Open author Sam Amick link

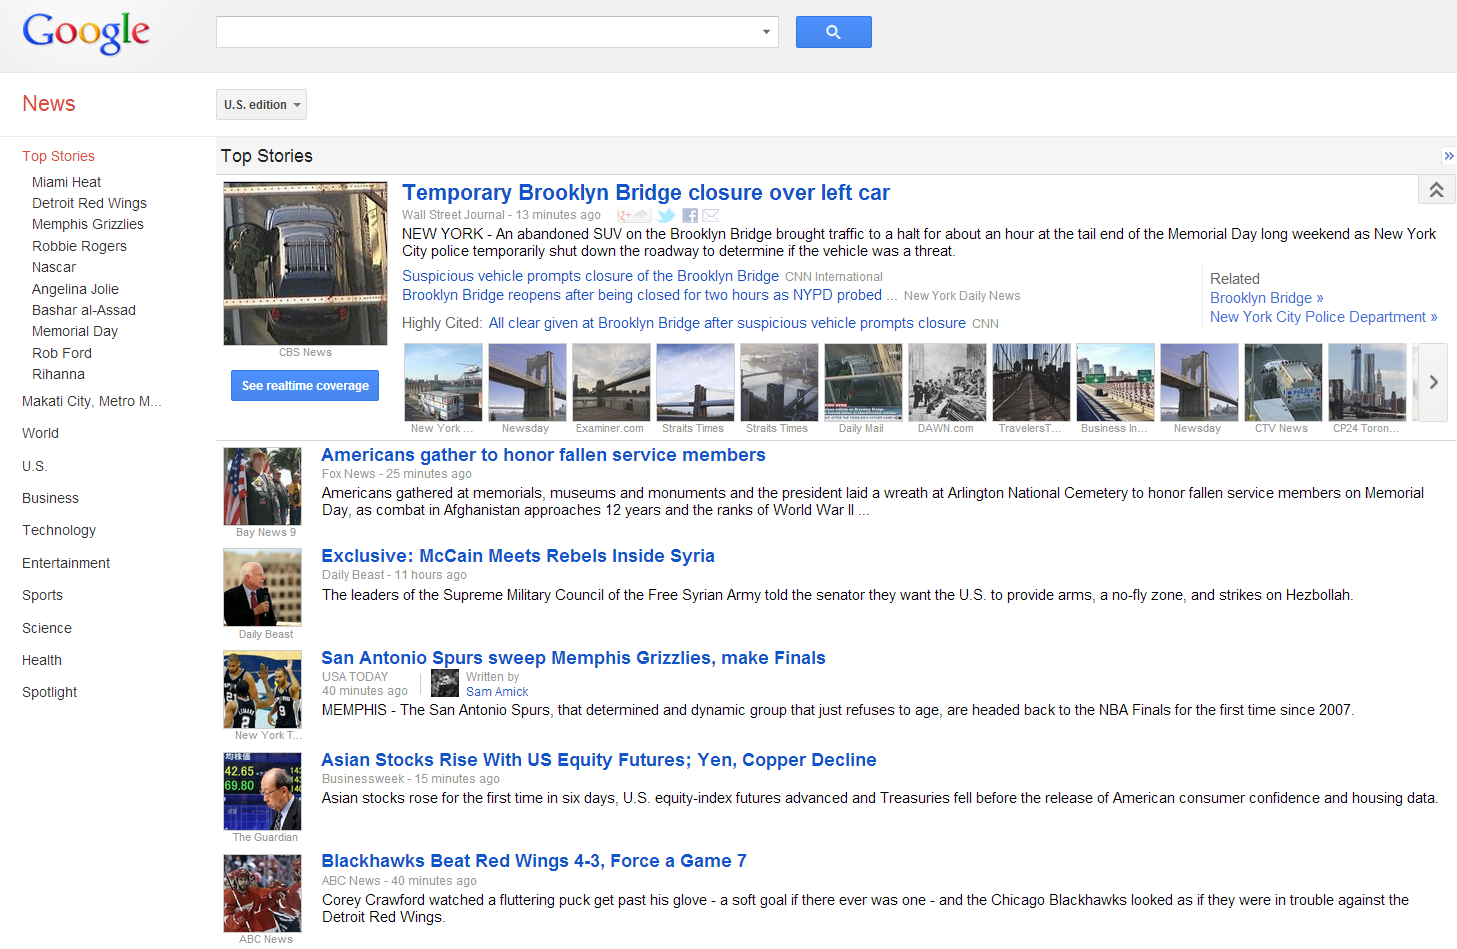(x=497, y=692)
